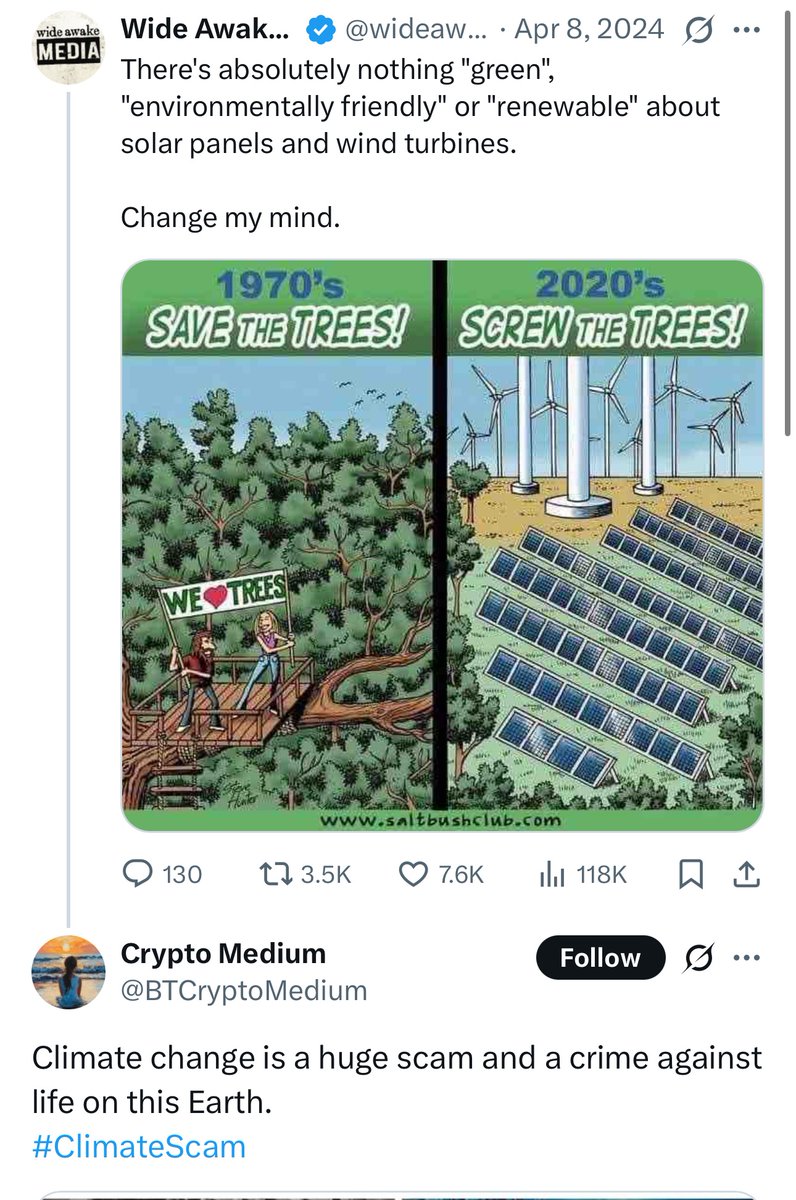Click the Wide Awak... display name
Viewport: 796px width, 1200px height.
206,29
